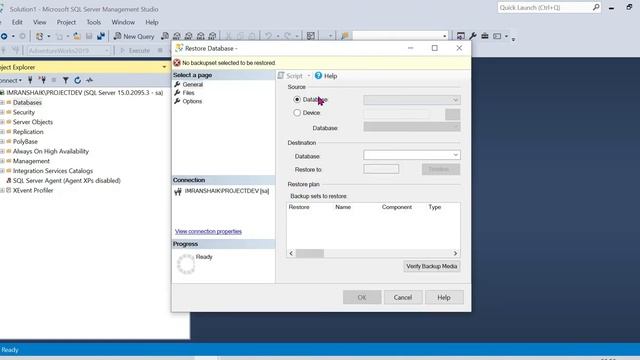Click the device browse button beside Device field
The image size is (640, 360).
(453, 114)
